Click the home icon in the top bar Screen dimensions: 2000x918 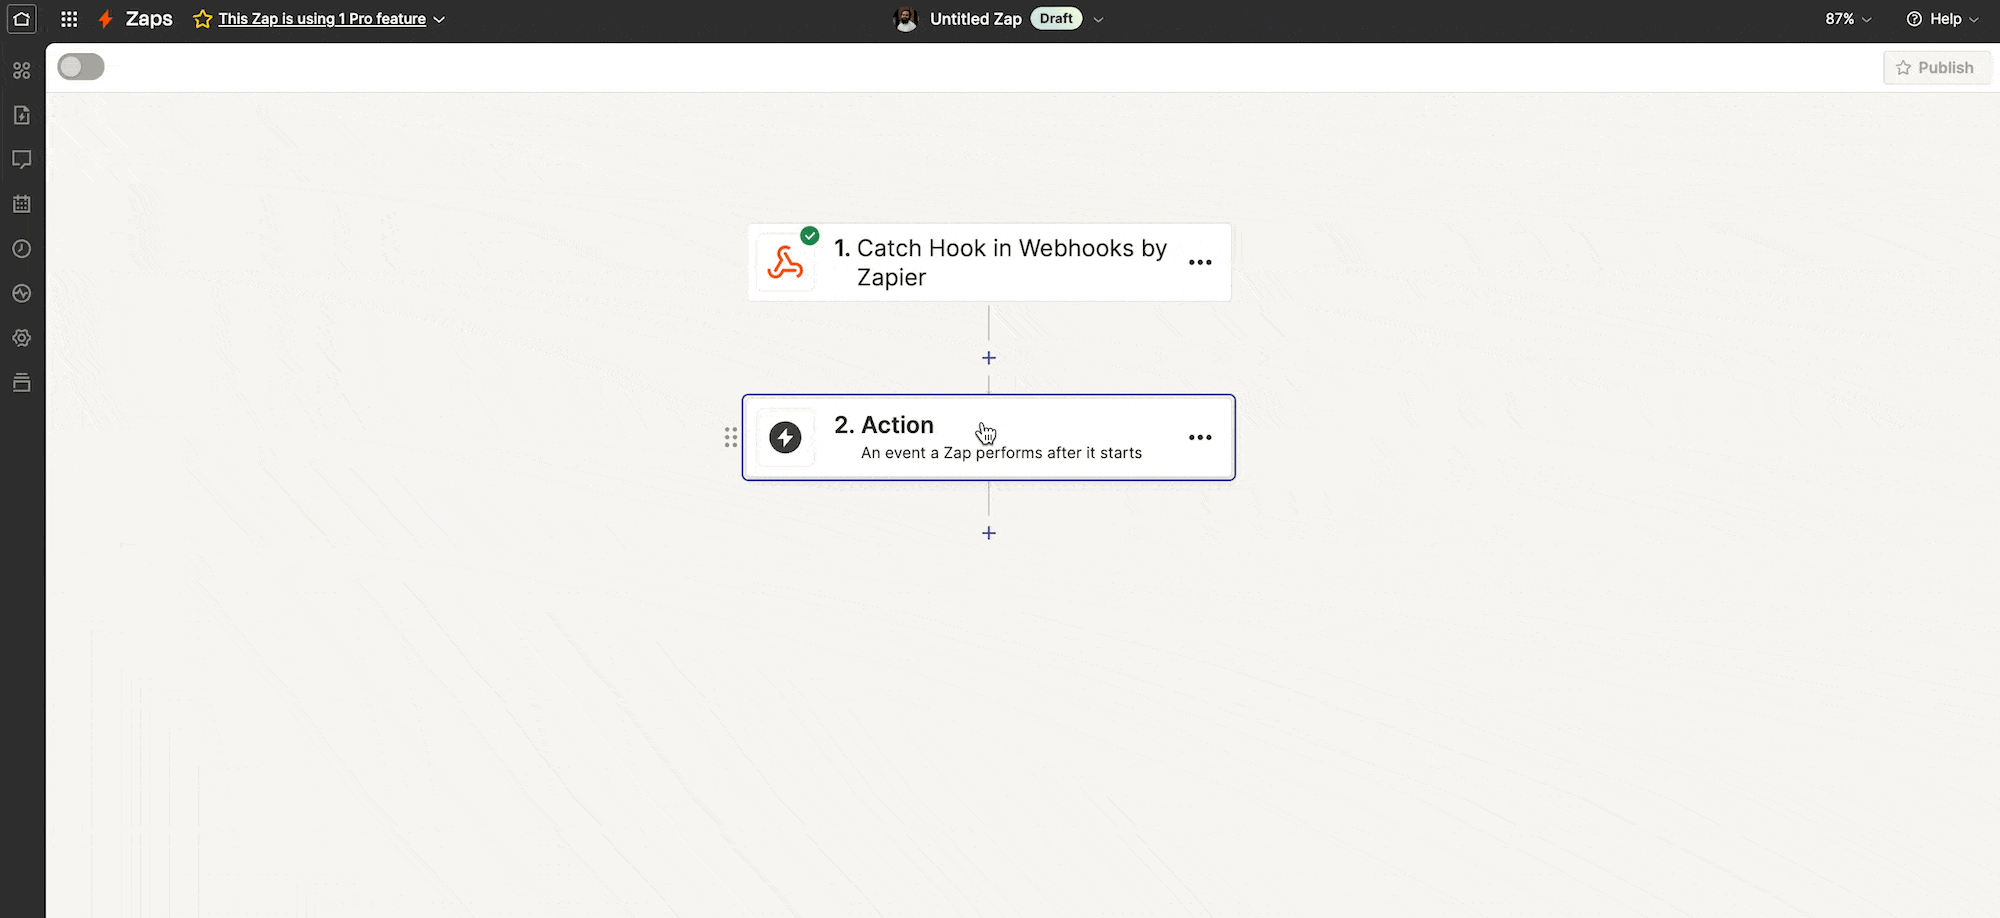[21, 19]
